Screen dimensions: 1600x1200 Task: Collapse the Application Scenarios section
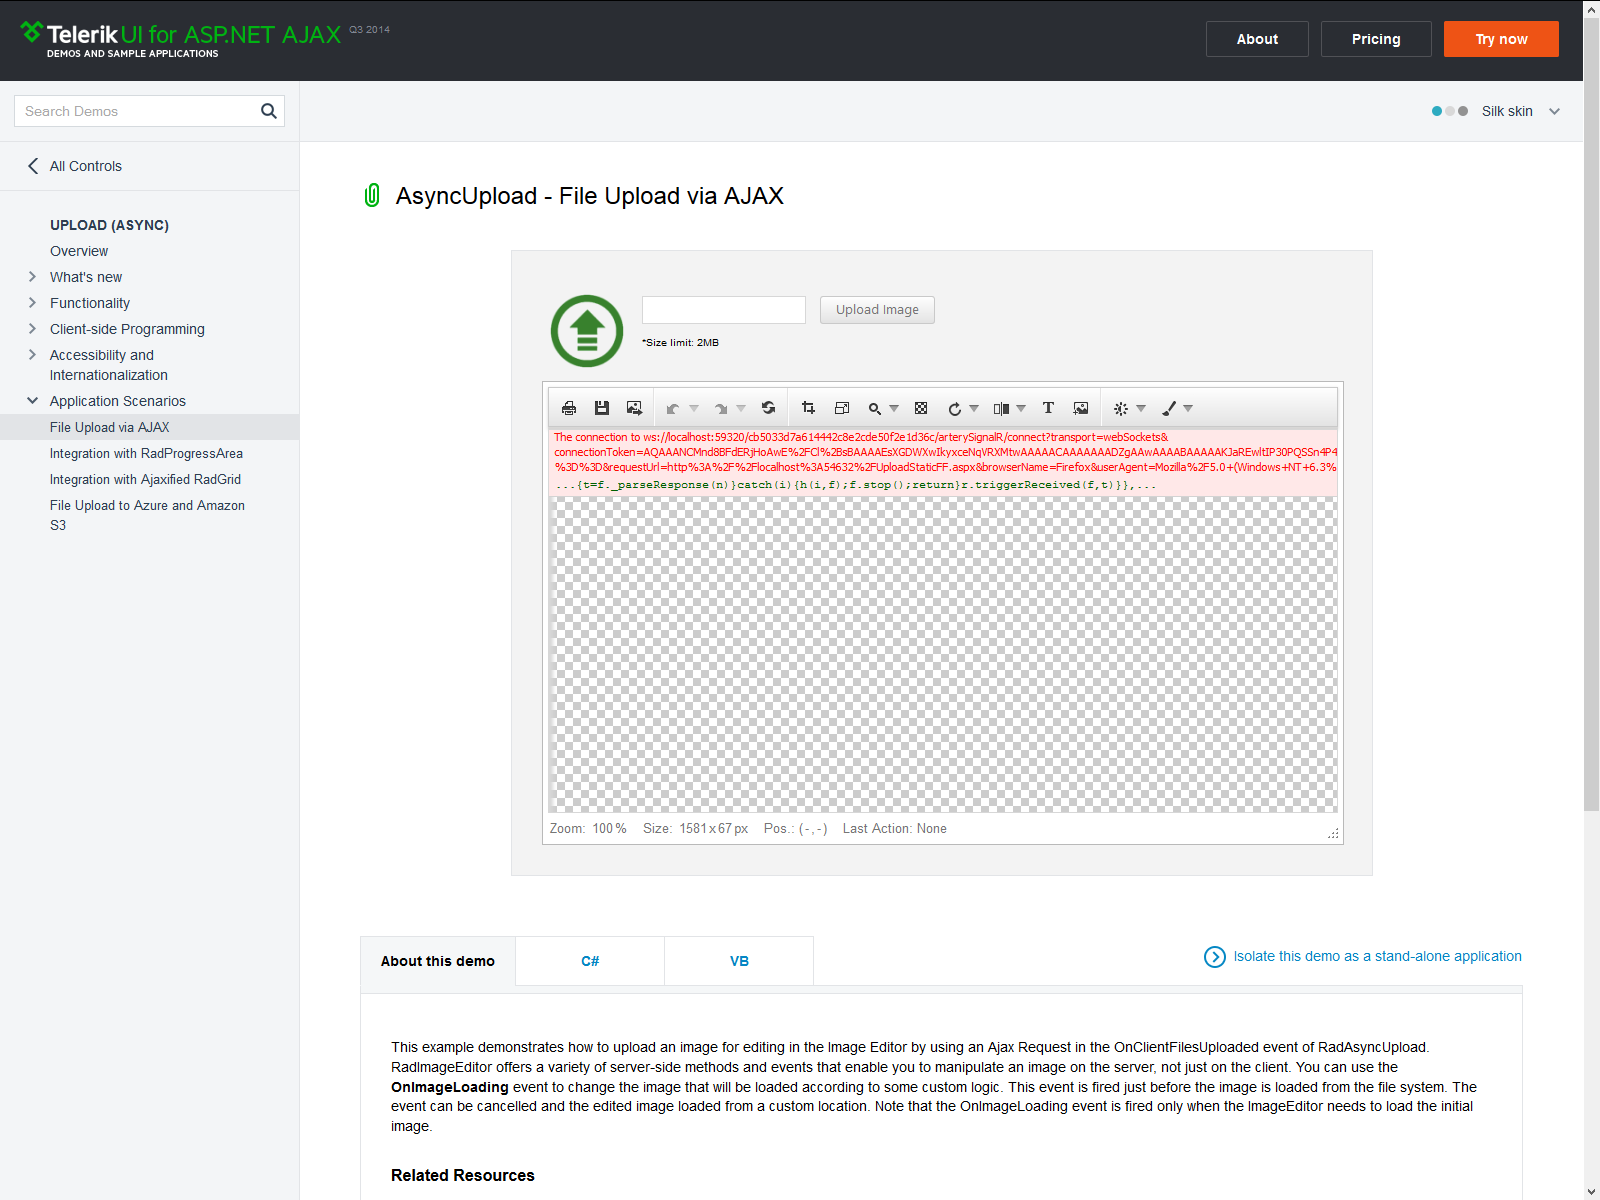coord(32,401)
